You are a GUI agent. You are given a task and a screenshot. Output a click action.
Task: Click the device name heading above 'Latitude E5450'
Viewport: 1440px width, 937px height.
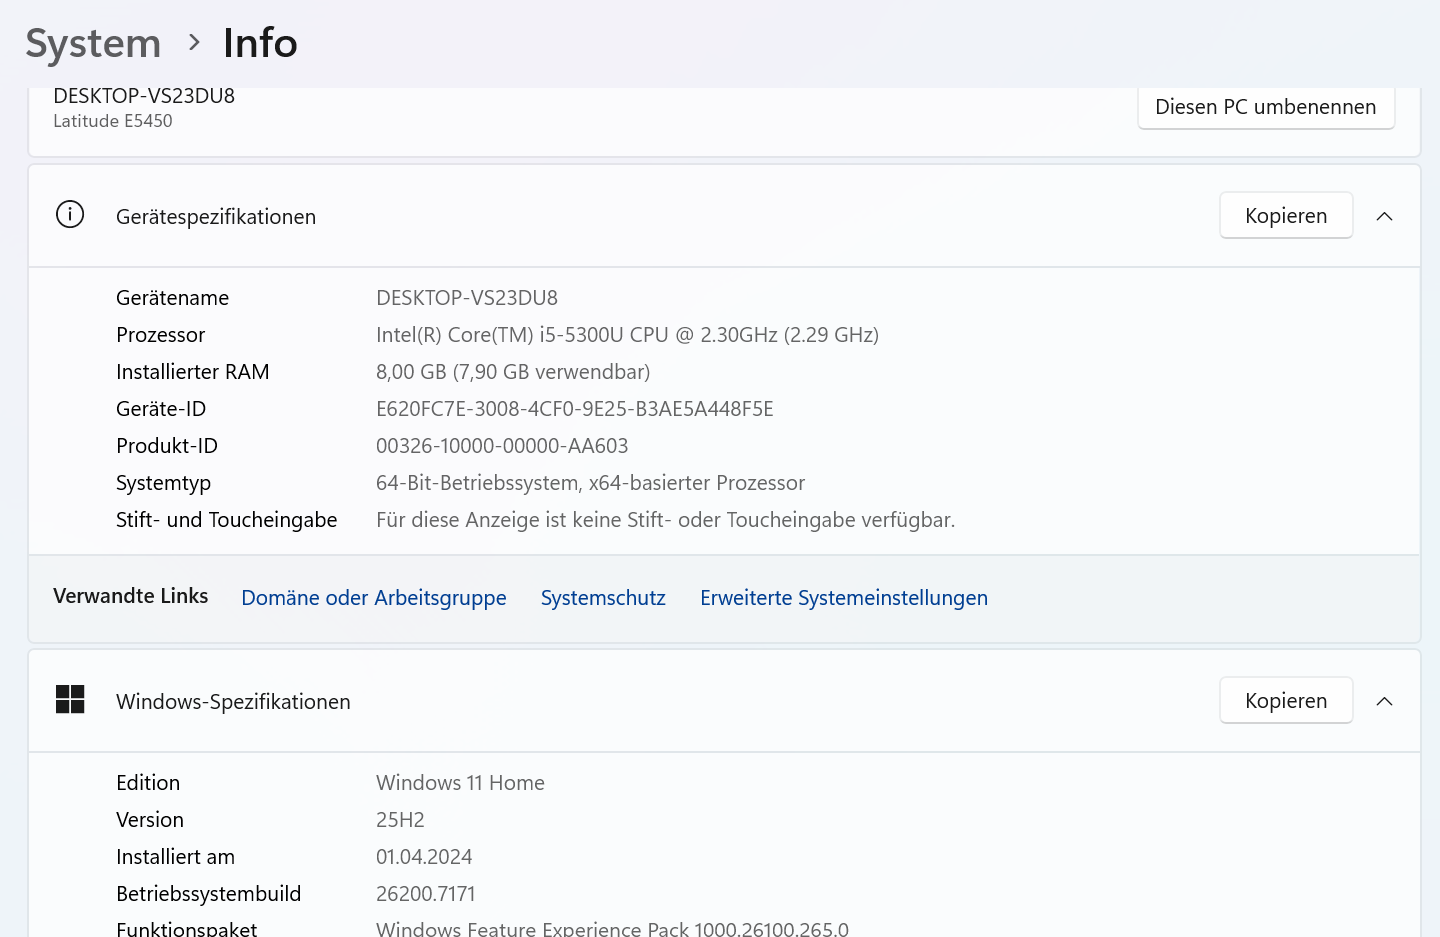[144, 96]
